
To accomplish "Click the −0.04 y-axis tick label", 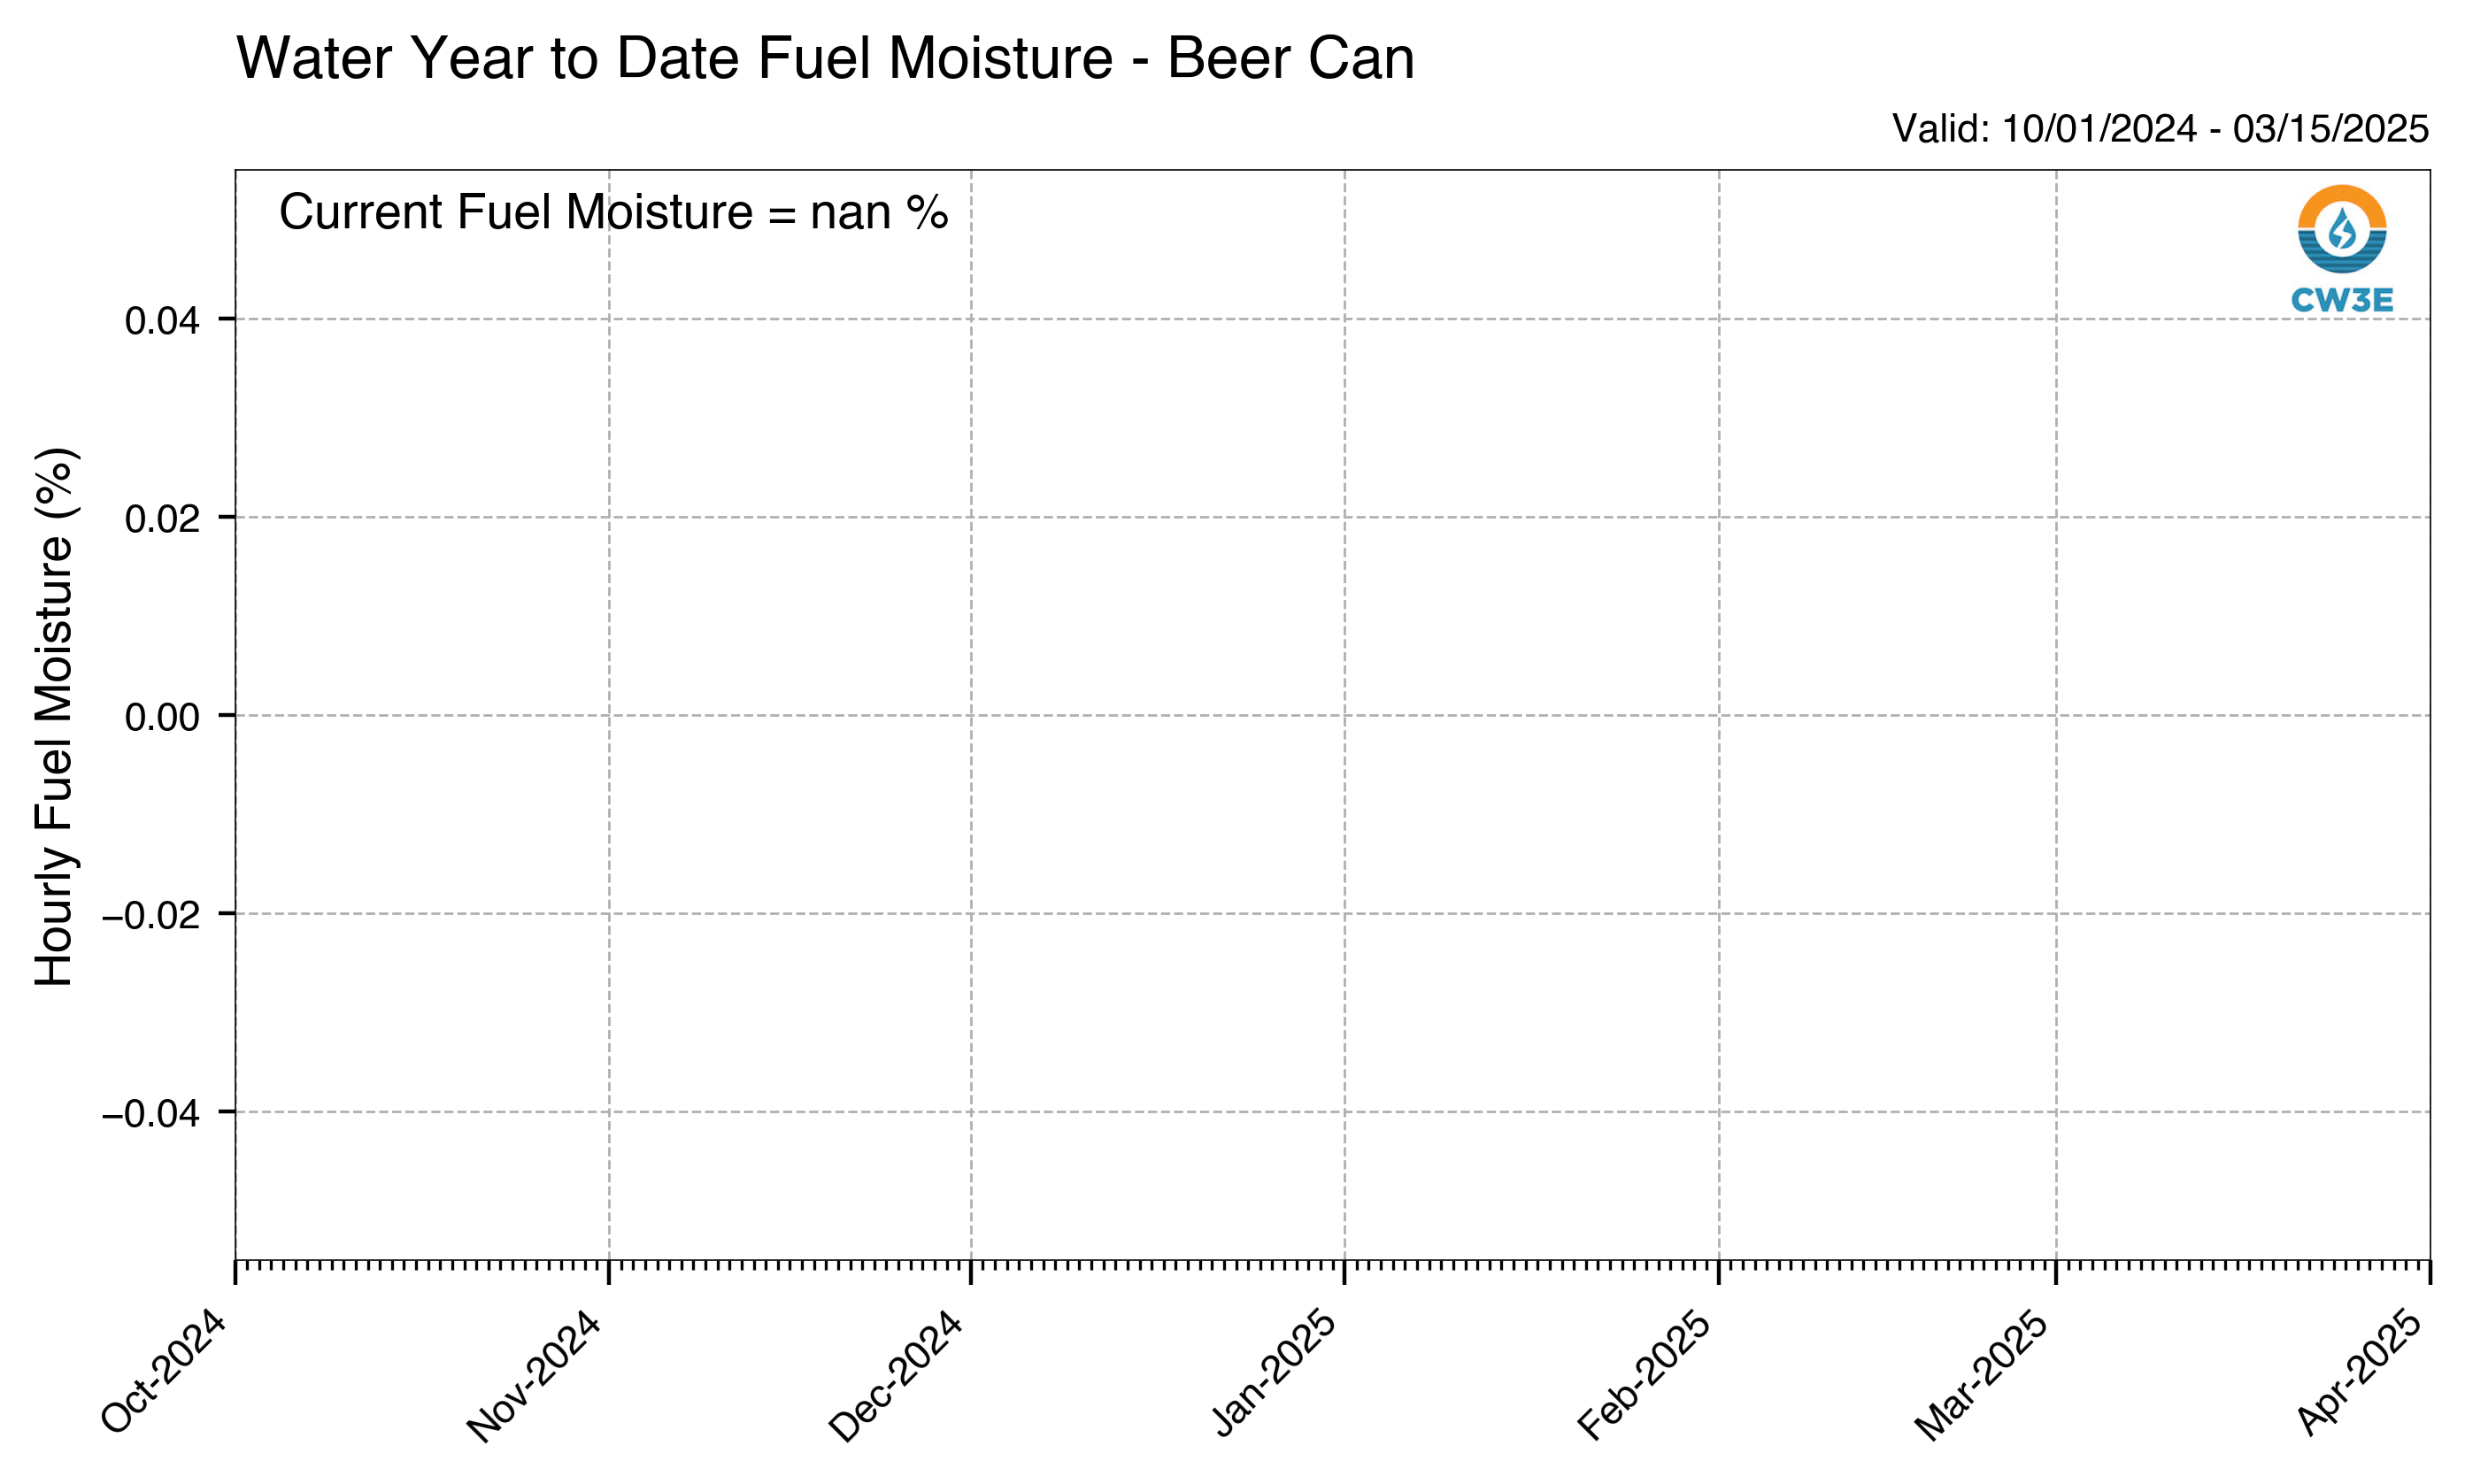I will 151,1113.
